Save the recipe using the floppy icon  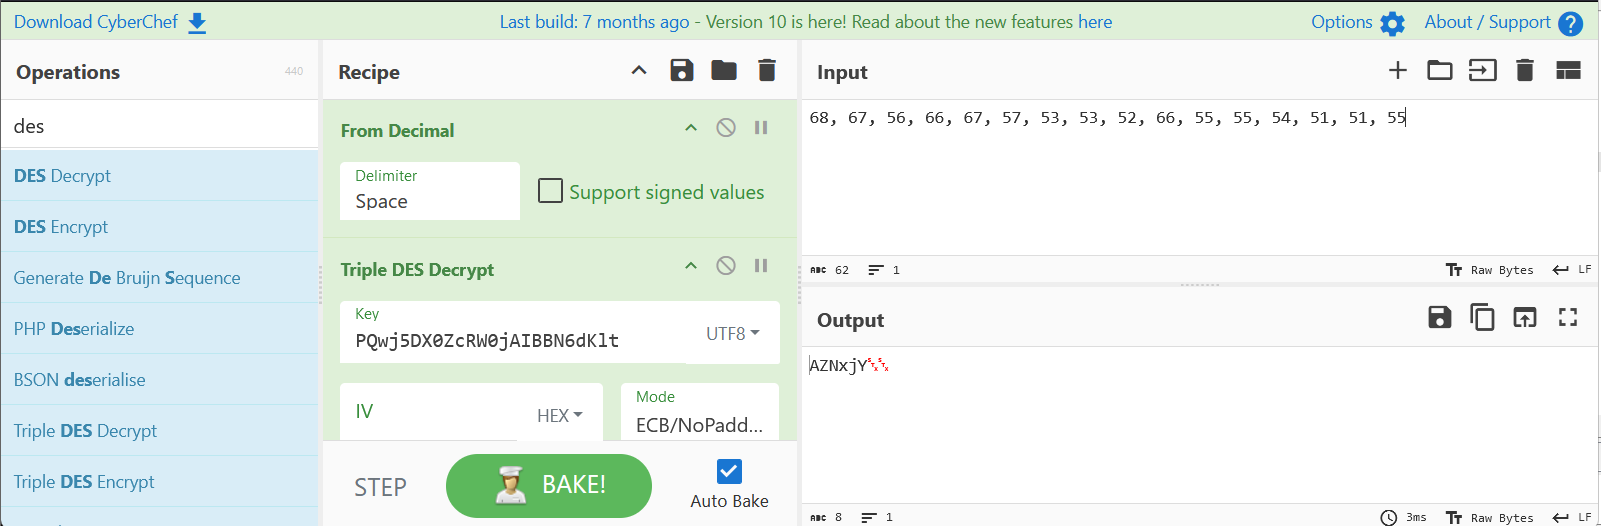682,70
